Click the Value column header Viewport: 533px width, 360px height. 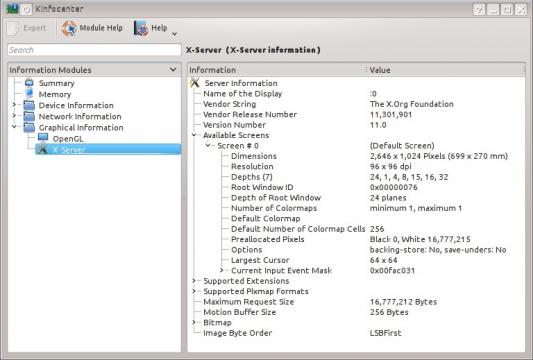coord(446,70)
